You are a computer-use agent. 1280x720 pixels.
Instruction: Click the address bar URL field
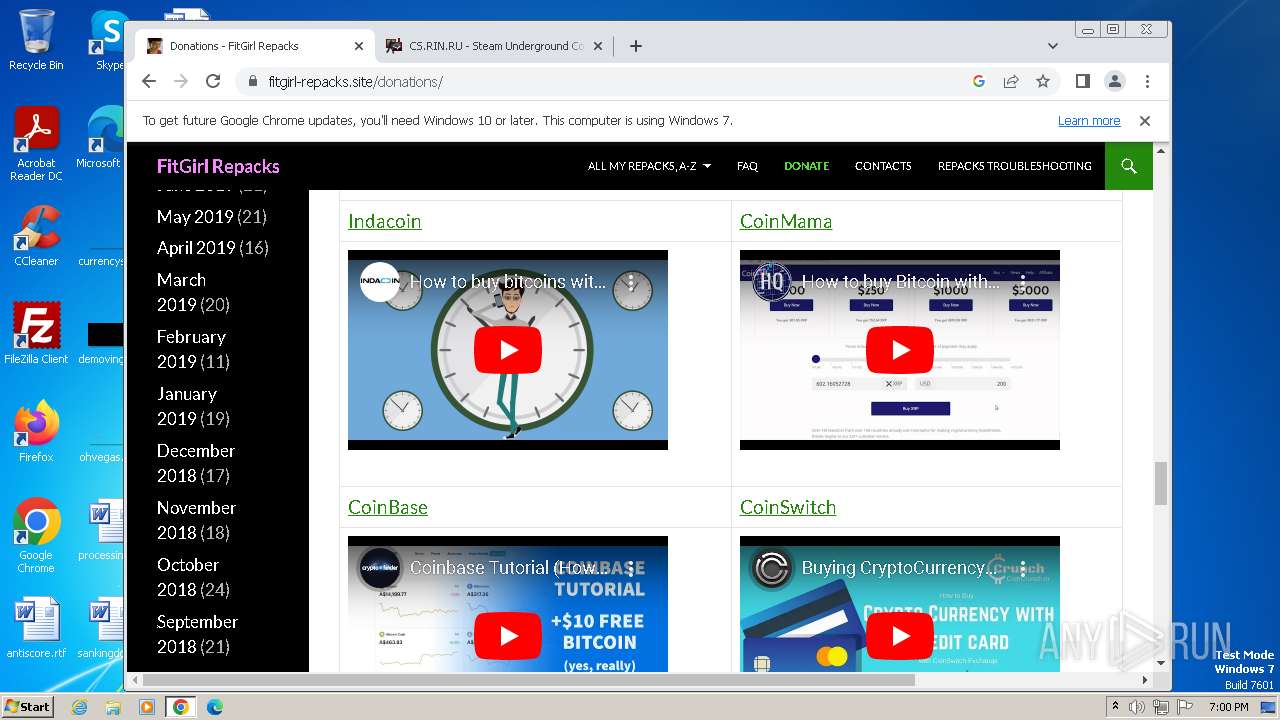tap(600, 81)
